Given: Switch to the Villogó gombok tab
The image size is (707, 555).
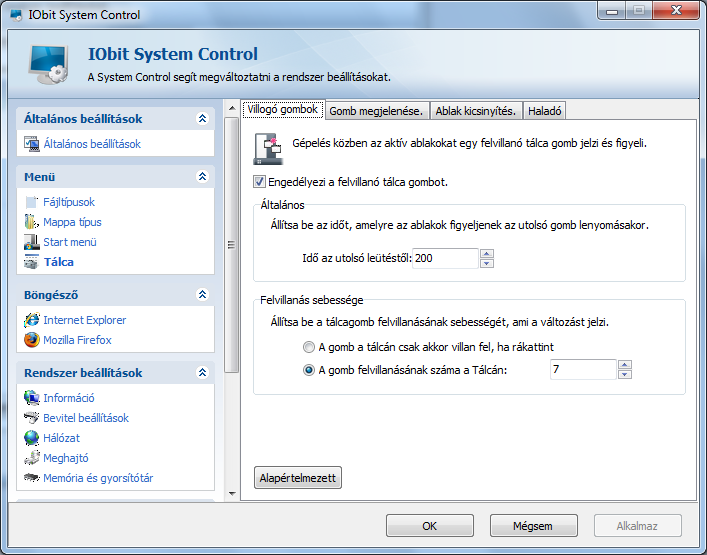Looking at the screenshot, I should (283, 110).
